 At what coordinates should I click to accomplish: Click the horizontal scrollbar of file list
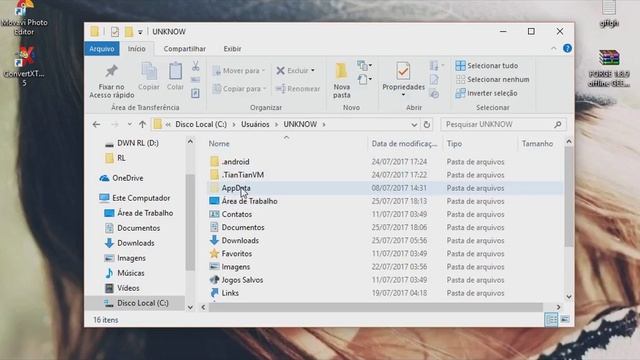(x=376, y=307)
